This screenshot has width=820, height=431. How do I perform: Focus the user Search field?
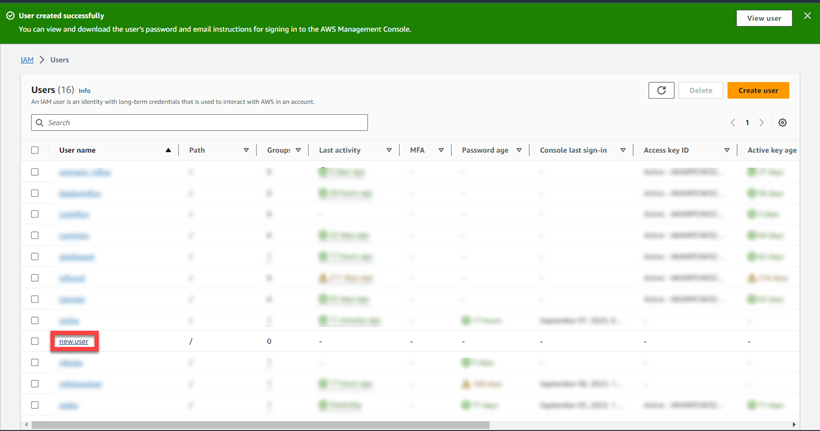(x=200, y=123)
